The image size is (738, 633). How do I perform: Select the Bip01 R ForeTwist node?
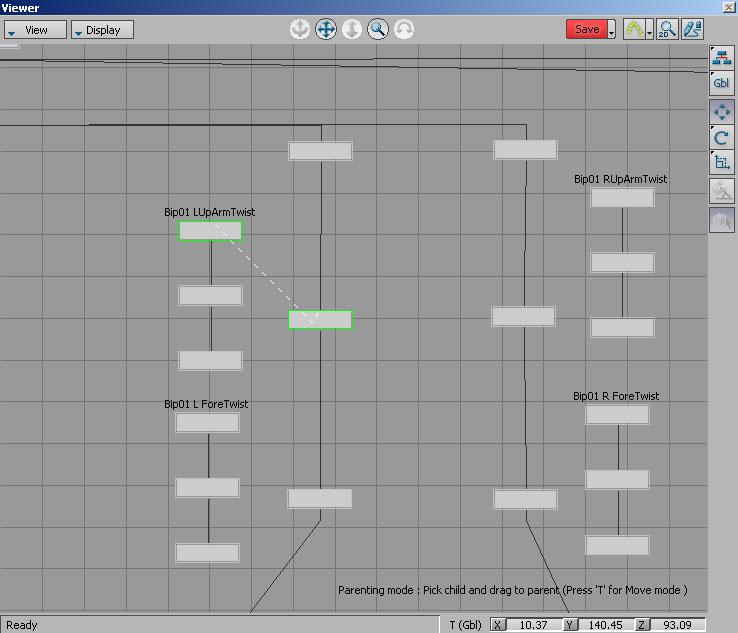click(618, 415)
